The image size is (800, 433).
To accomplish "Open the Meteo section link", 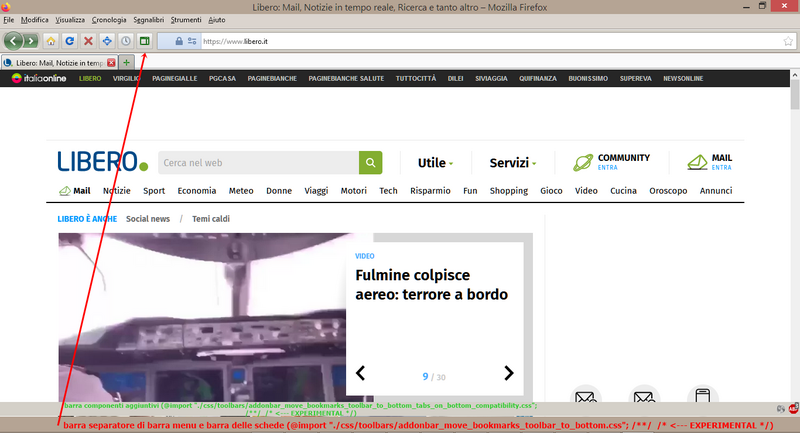I will (241, 191).
